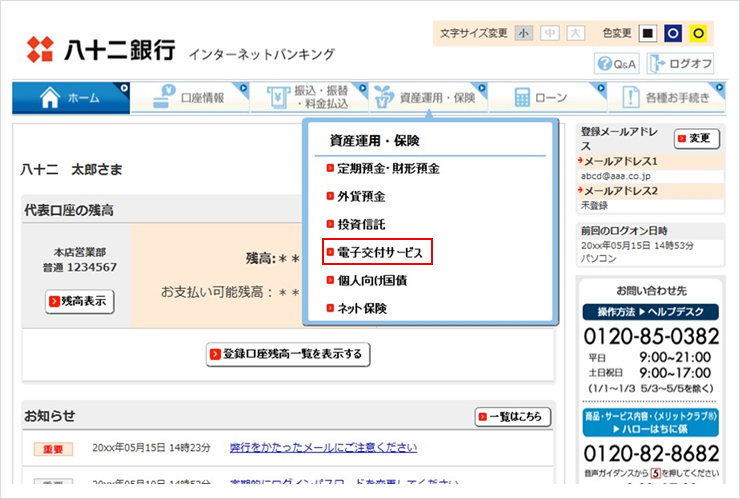Click the 0120-85-0382 phone number
The width and height of the screenshot is (740, 499).
coord(651,336)
